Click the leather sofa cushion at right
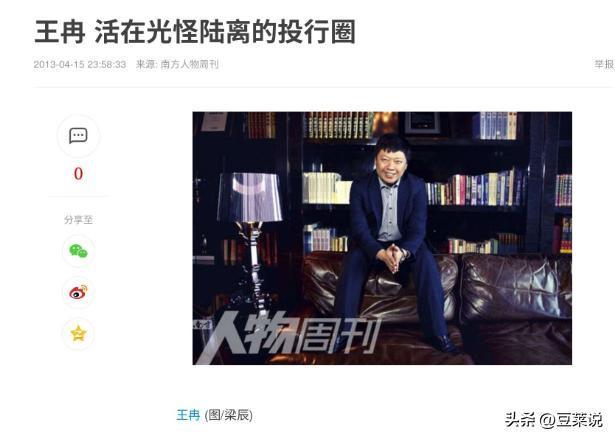The width and height of the screenshot is (615, 440). 516,288
